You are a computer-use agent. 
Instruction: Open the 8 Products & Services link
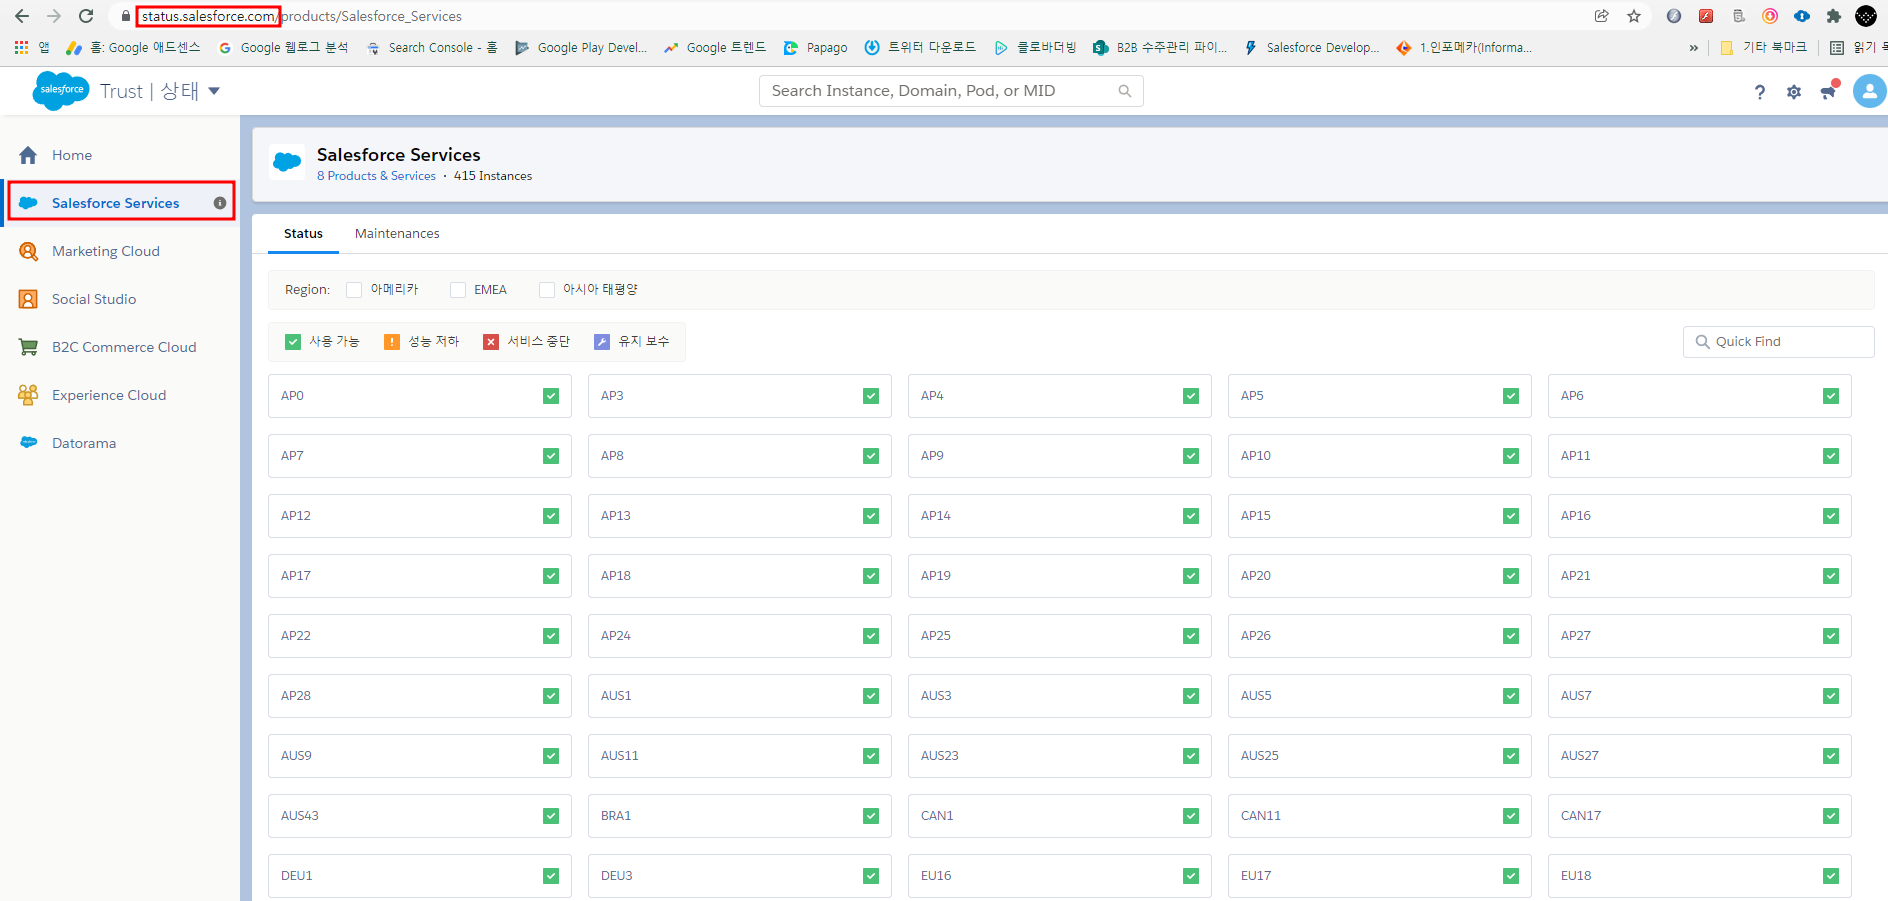(x=376, y=176)
